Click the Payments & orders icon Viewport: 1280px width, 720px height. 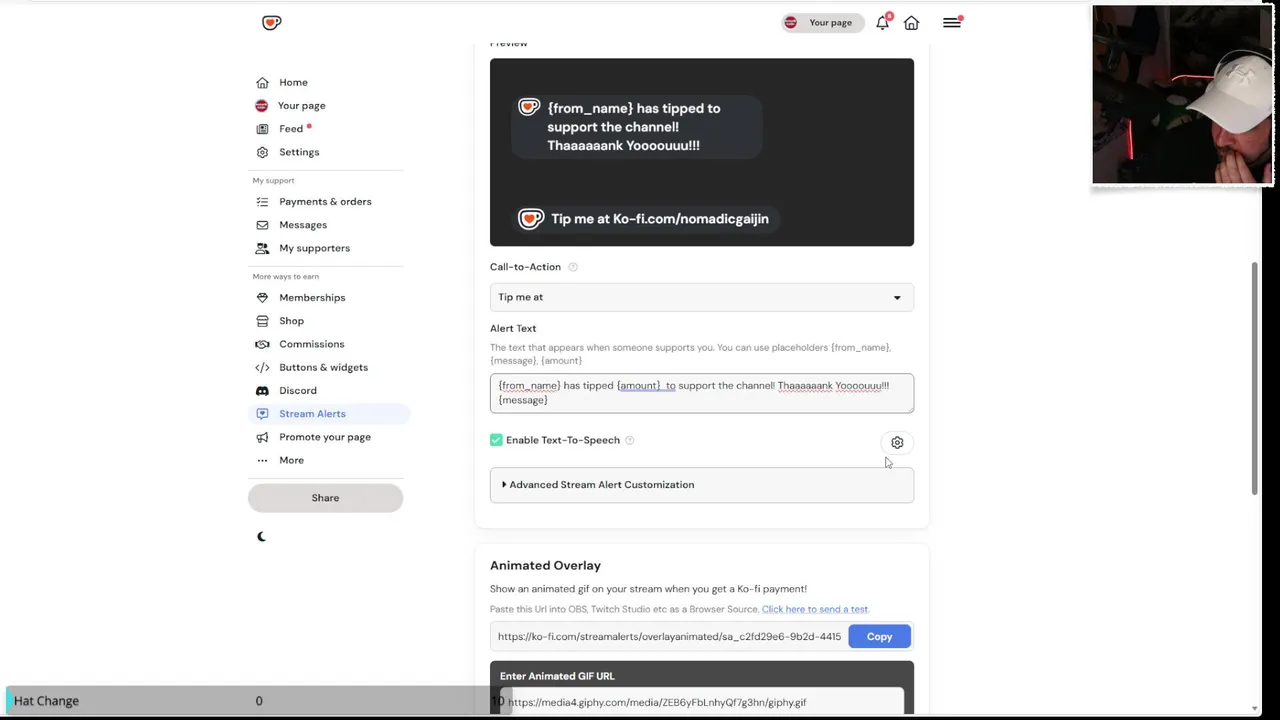[262, 201]
